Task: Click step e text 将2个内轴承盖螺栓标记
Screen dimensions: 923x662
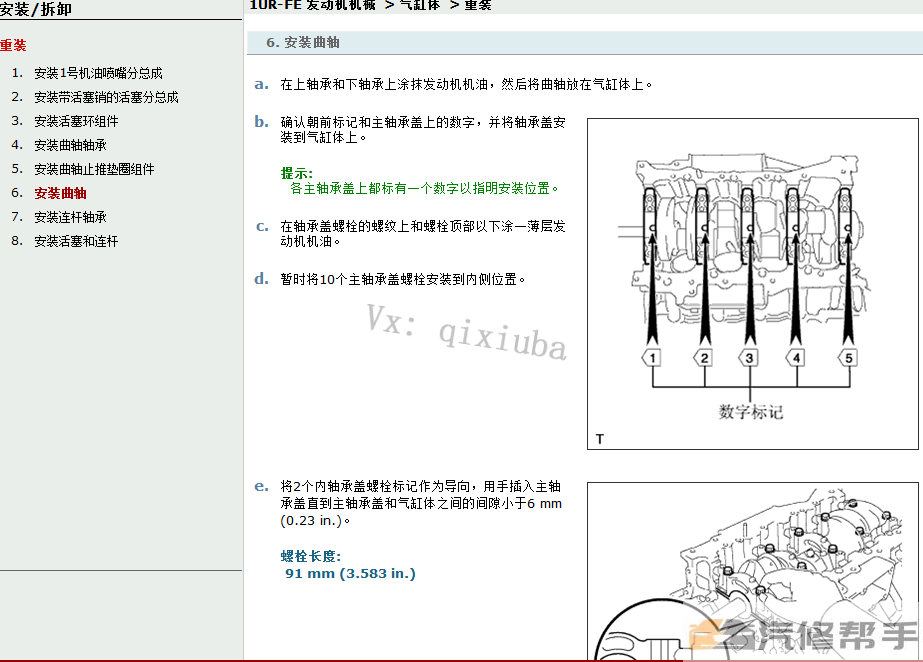Action: [421, 503]
